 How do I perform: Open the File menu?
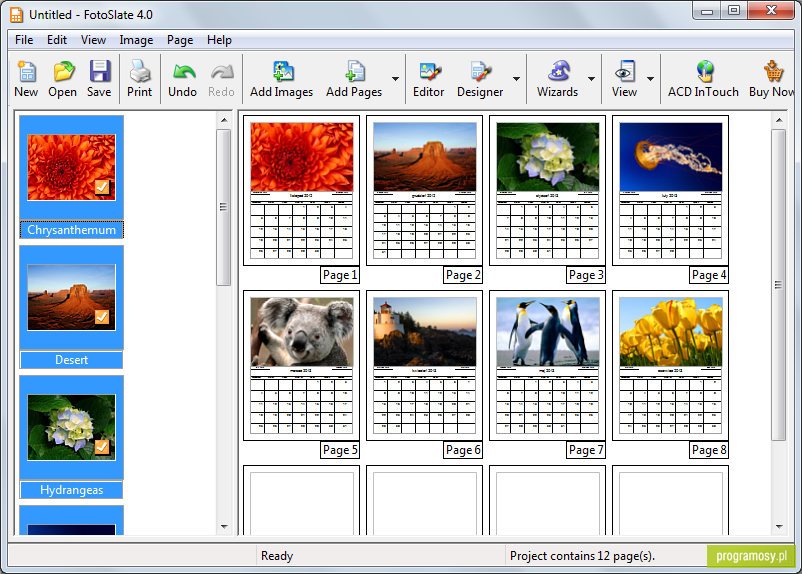tap(24, 40)
